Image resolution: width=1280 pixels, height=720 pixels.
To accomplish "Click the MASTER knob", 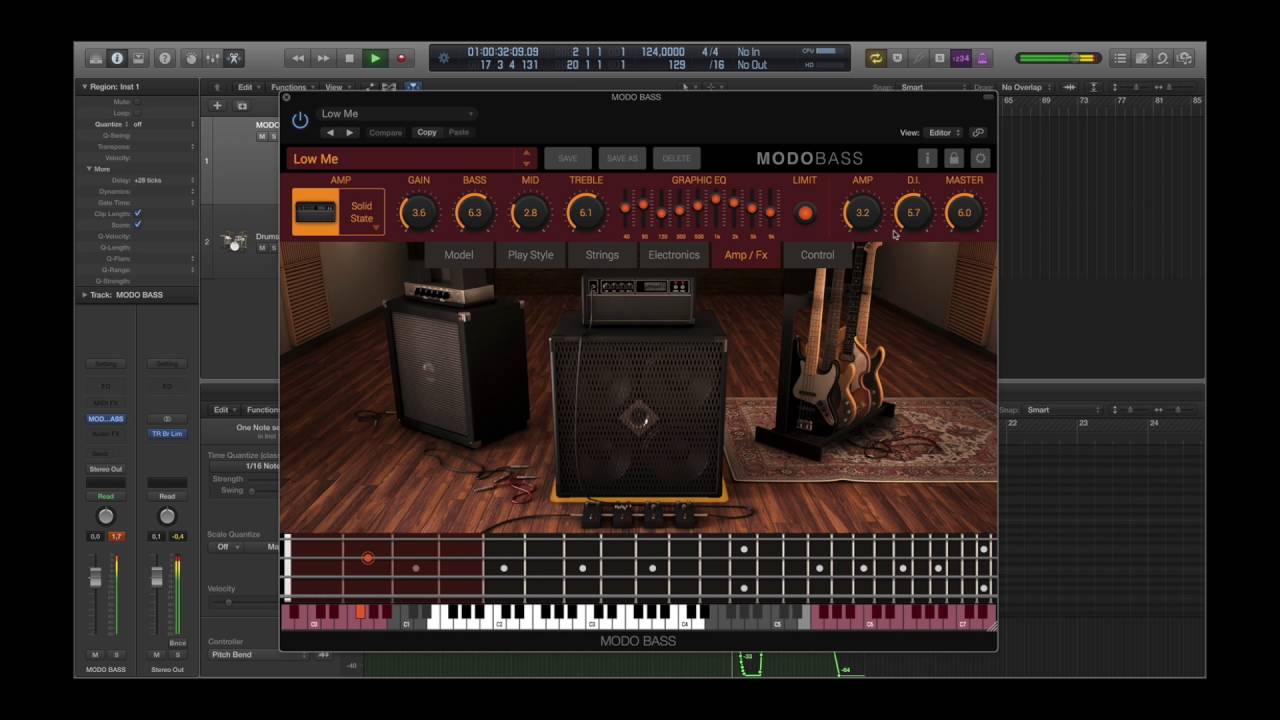I will [964, 212].
